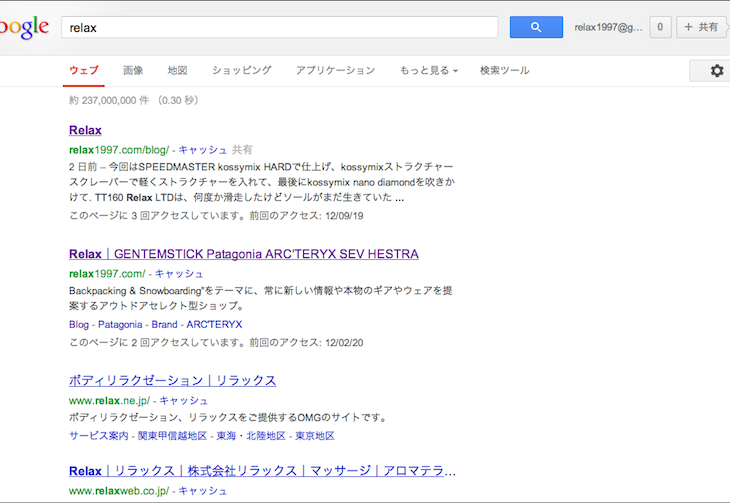The height and width of the screenshot is (503, 730).
Task: Click the notifications counter showing 0
Action: point(660,27)
